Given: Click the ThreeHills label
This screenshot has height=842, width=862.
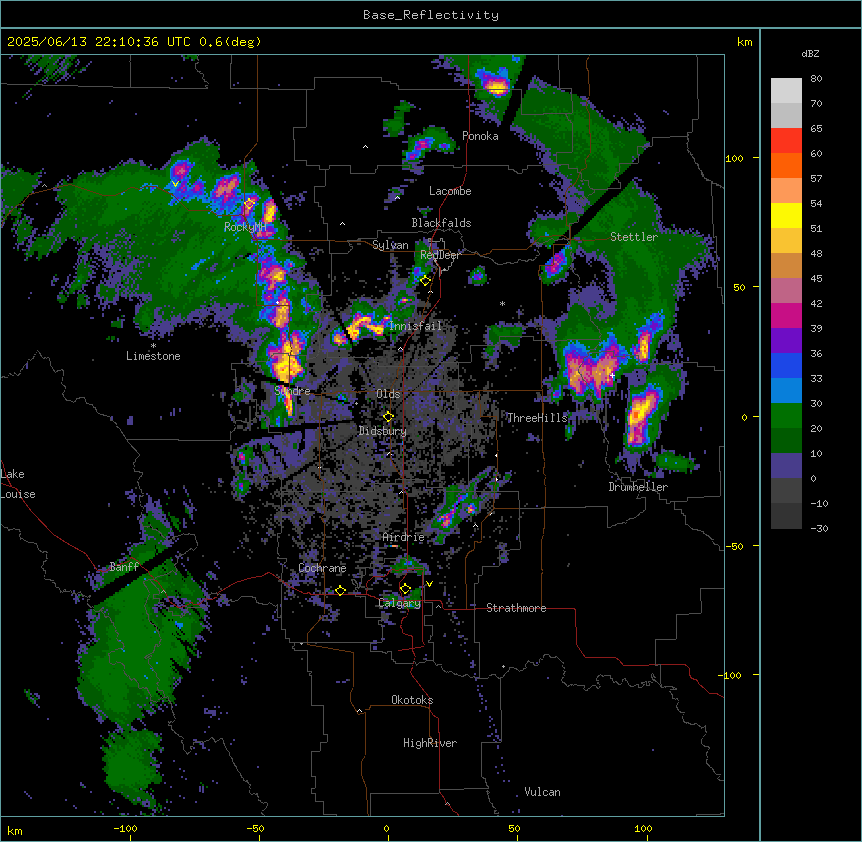Looking at the screenshot, I should 537,418.
